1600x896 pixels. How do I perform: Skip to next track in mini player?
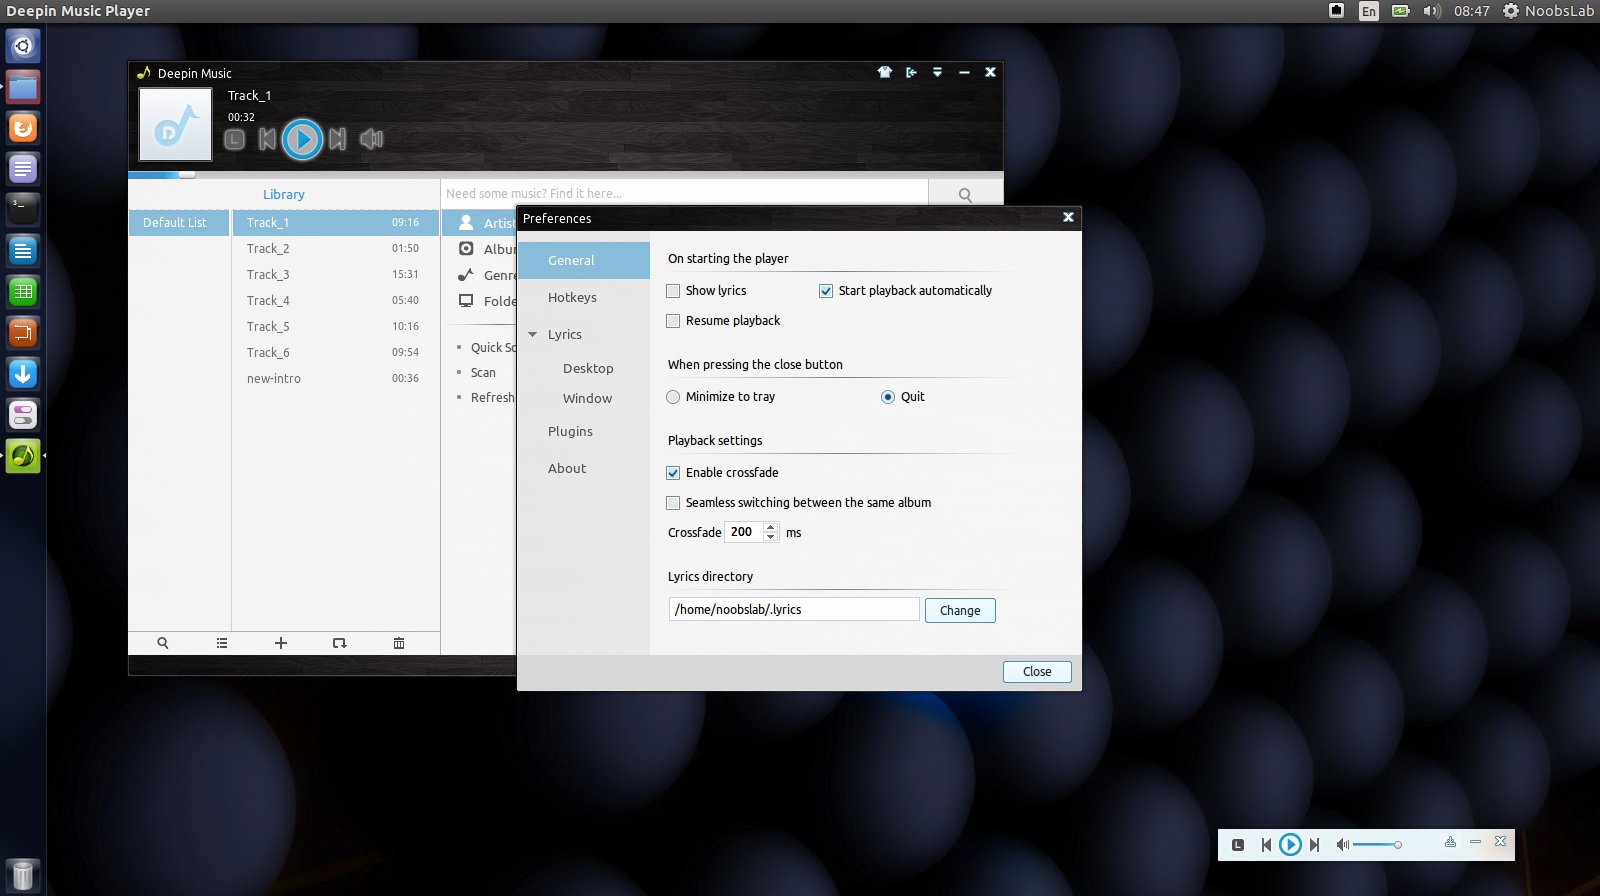click(1314, 845)
